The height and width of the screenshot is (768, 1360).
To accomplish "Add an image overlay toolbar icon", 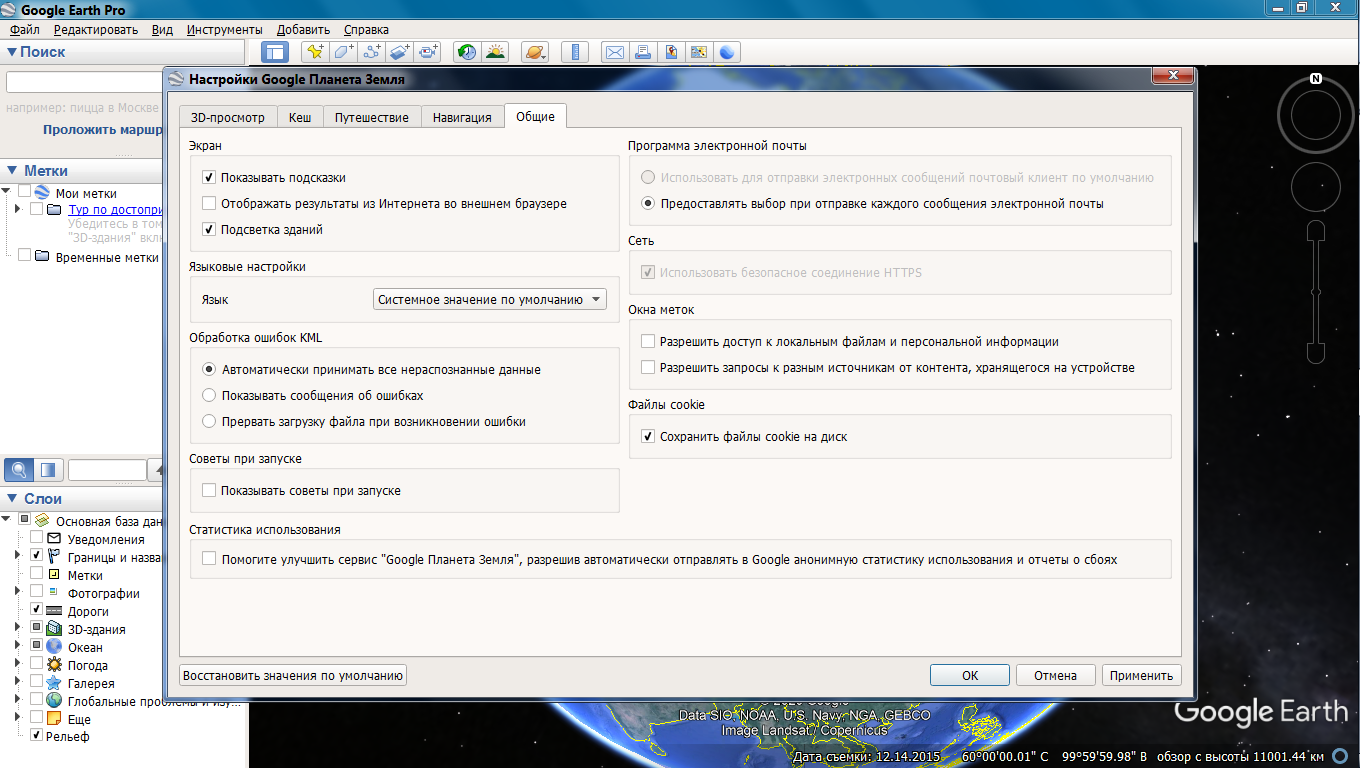I will (400, 52).
